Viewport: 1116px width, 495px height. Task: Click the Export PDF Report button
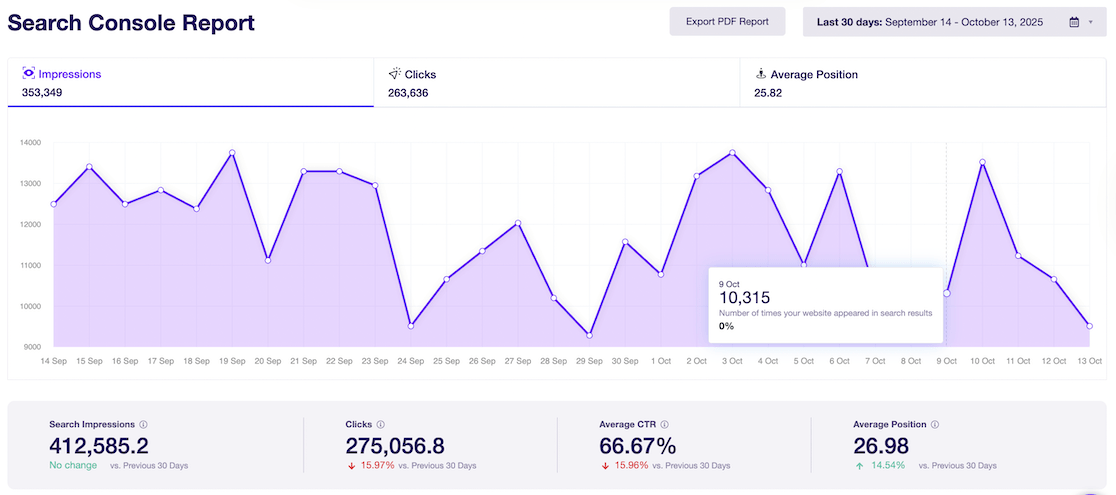click(727, 22)
